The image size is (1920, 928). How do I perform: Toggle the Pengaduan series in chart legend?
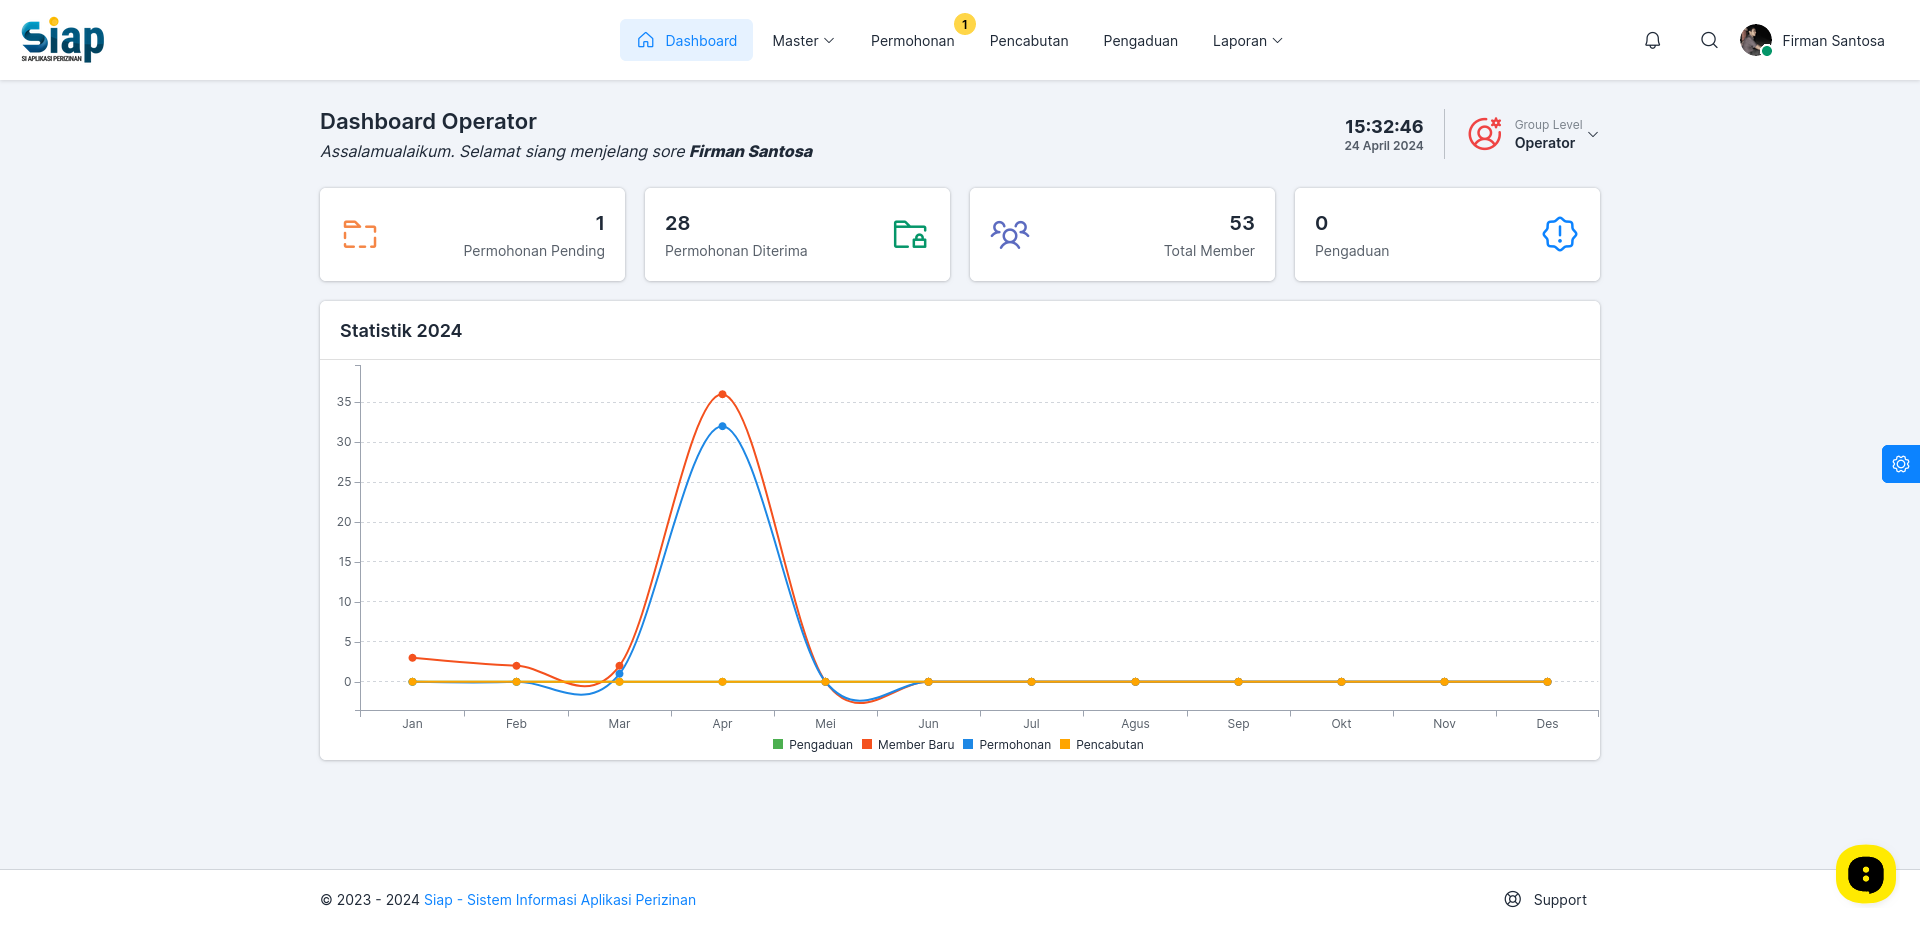tap(813, 745)
